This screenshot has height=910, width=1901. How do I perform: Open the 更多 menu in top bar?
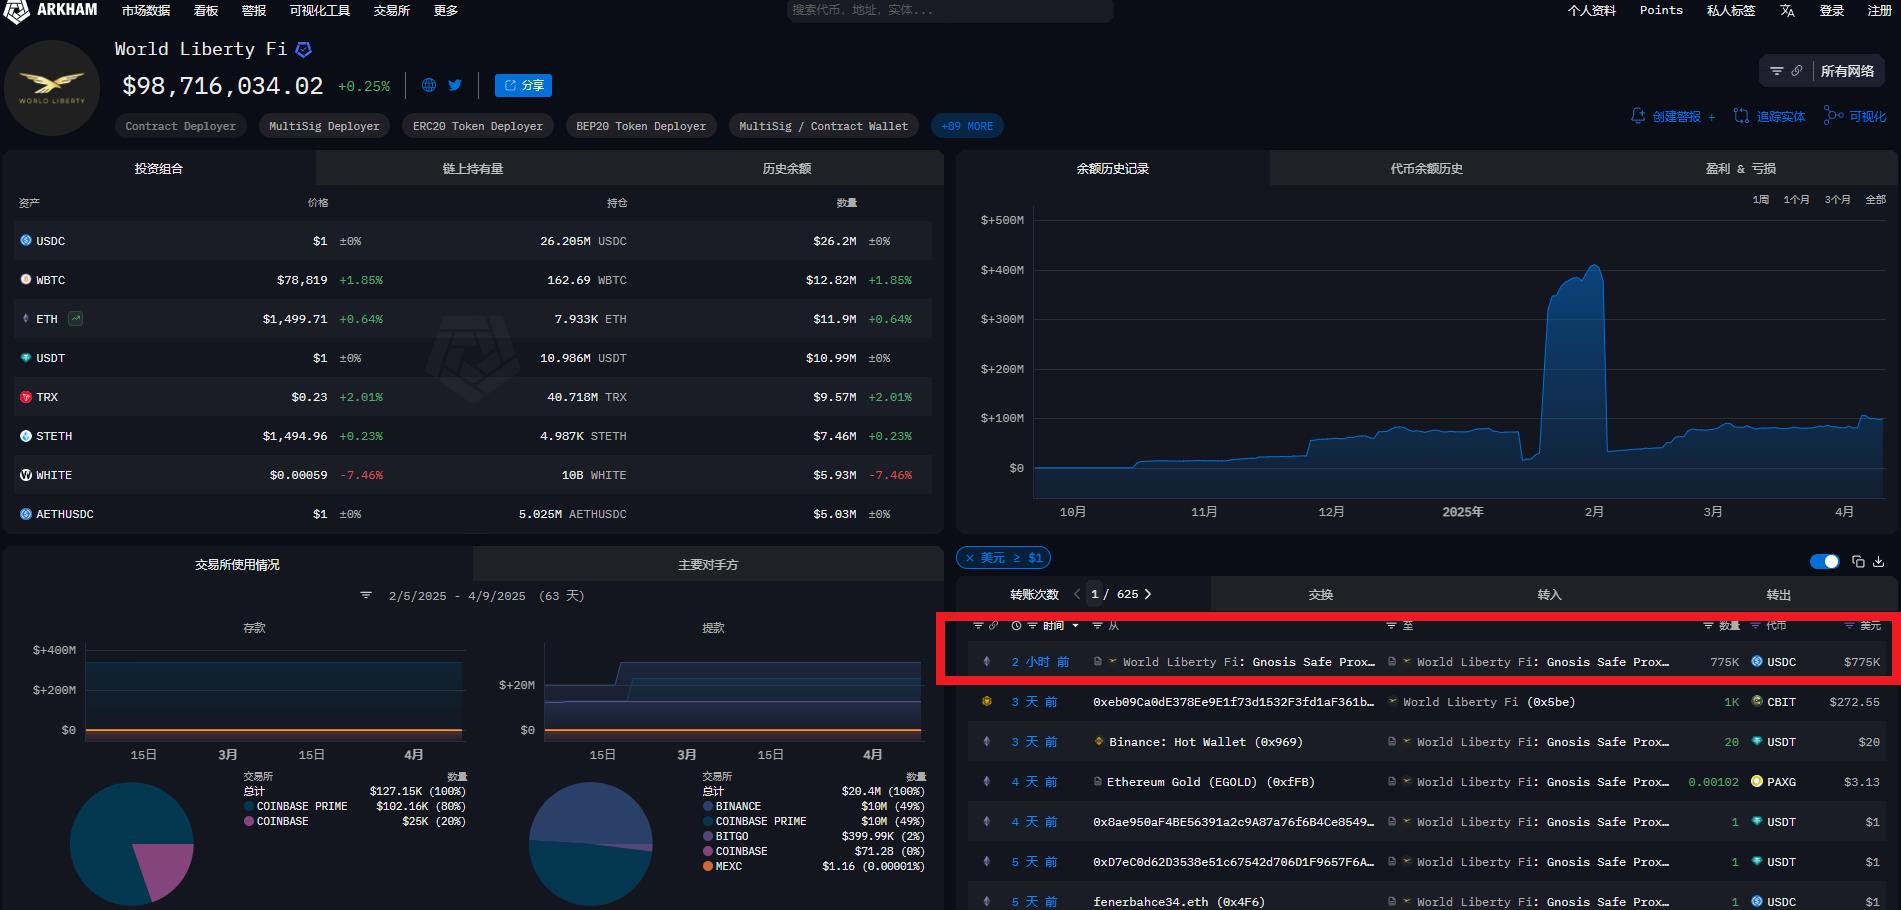point(446,10)
